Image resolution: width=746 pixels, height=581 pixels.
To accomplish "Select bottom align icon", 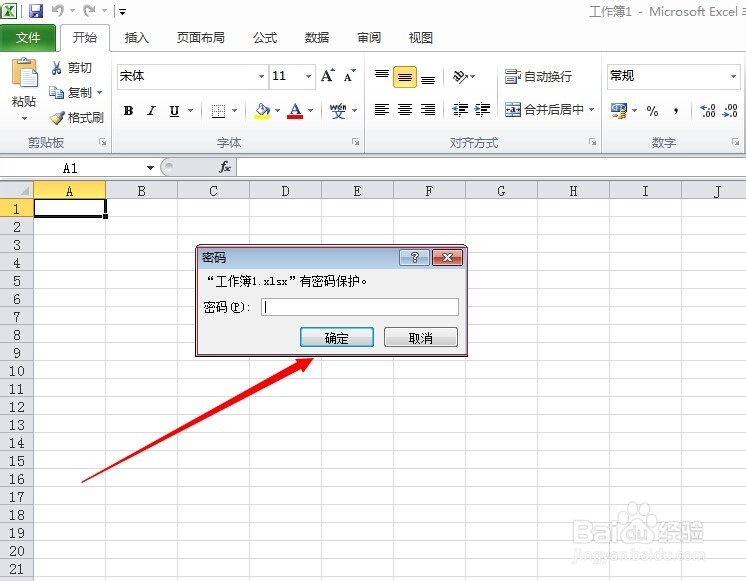I will click(x=428, y=77).
